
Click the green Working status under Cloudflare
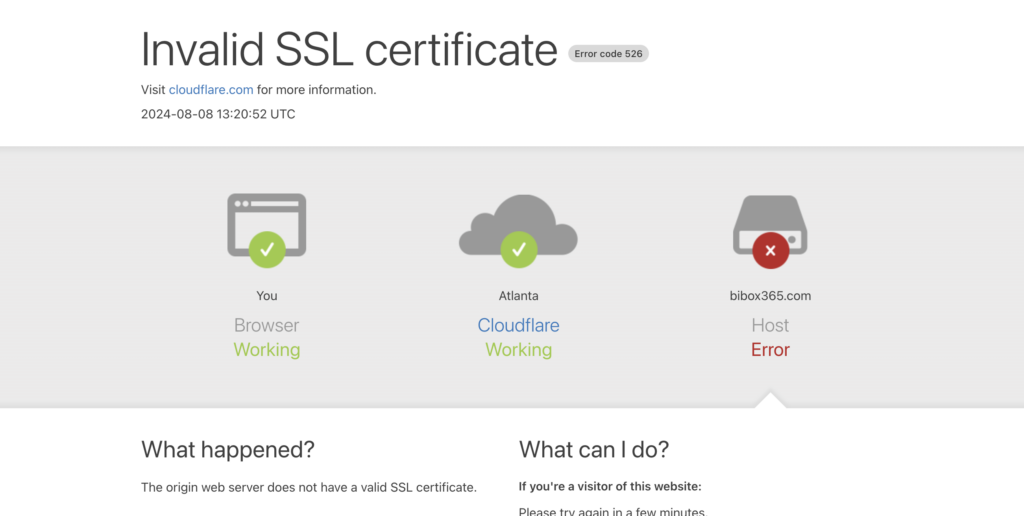pos(518,350)
